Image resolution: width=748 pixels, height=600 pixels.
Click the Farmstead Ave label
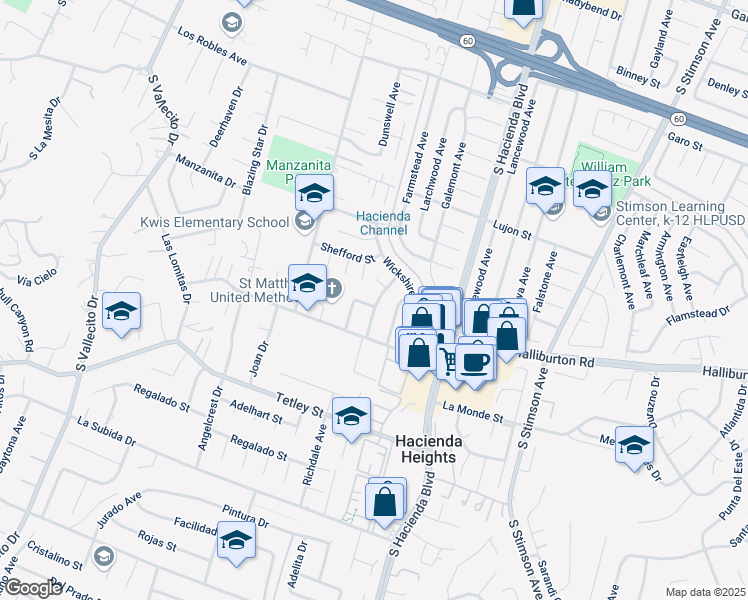(416, 168)
